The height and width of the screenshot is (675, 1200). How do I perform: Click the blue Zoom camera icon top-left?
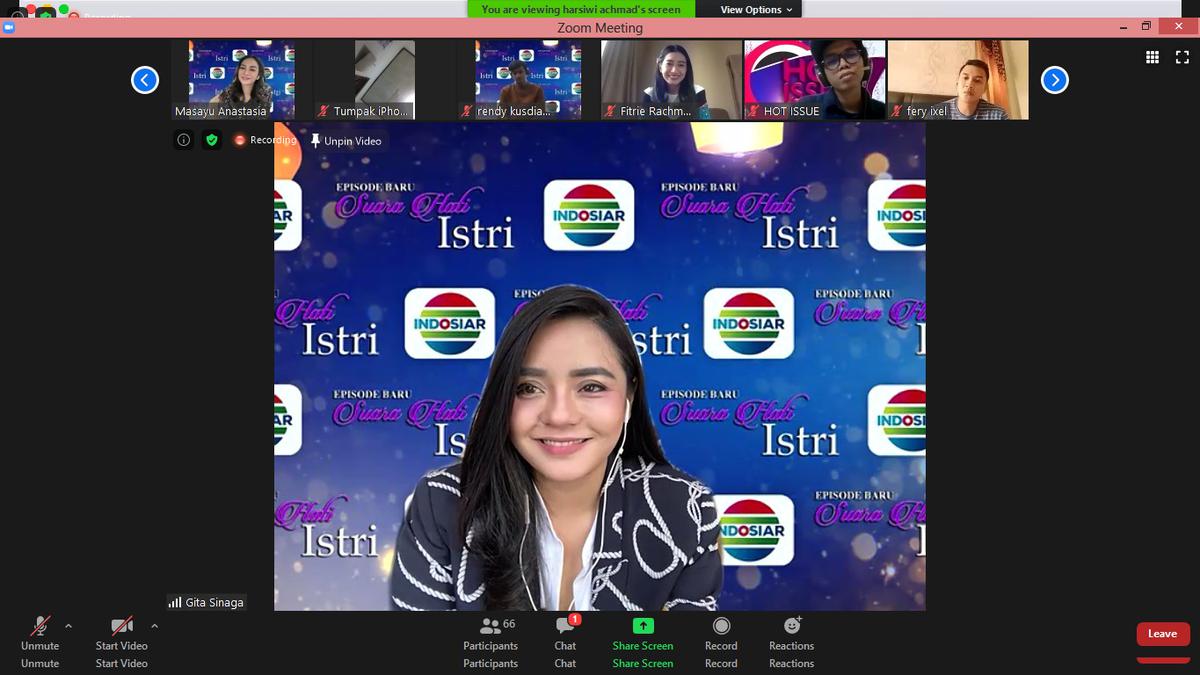[10, 28]
